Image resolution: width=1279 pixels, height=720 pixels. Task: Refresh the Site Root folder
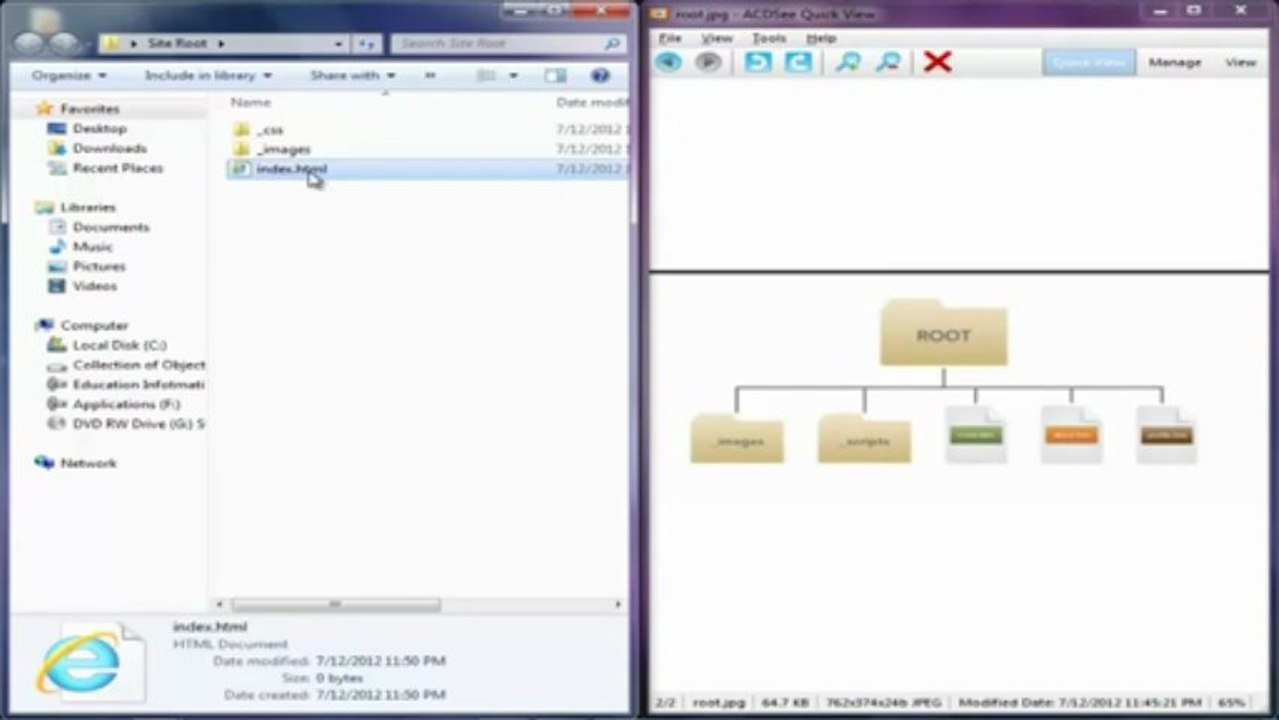[x=366, y=44]
